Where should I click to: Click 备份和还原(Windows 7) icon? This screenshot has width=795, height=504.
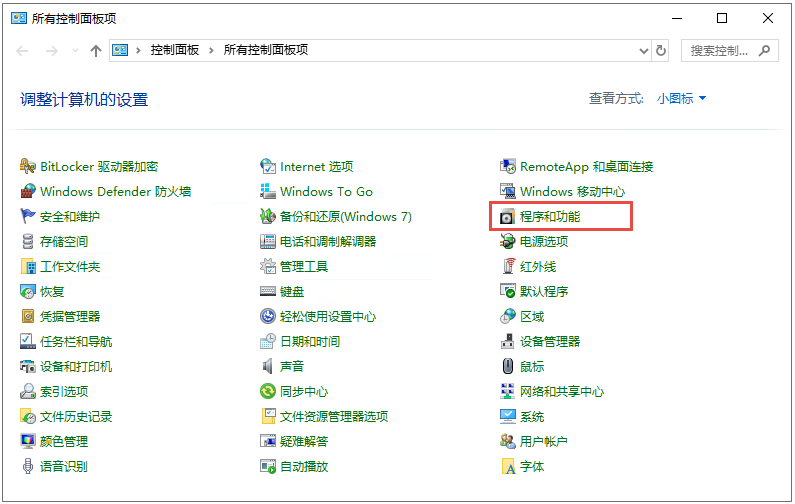(x=268, y=217)
